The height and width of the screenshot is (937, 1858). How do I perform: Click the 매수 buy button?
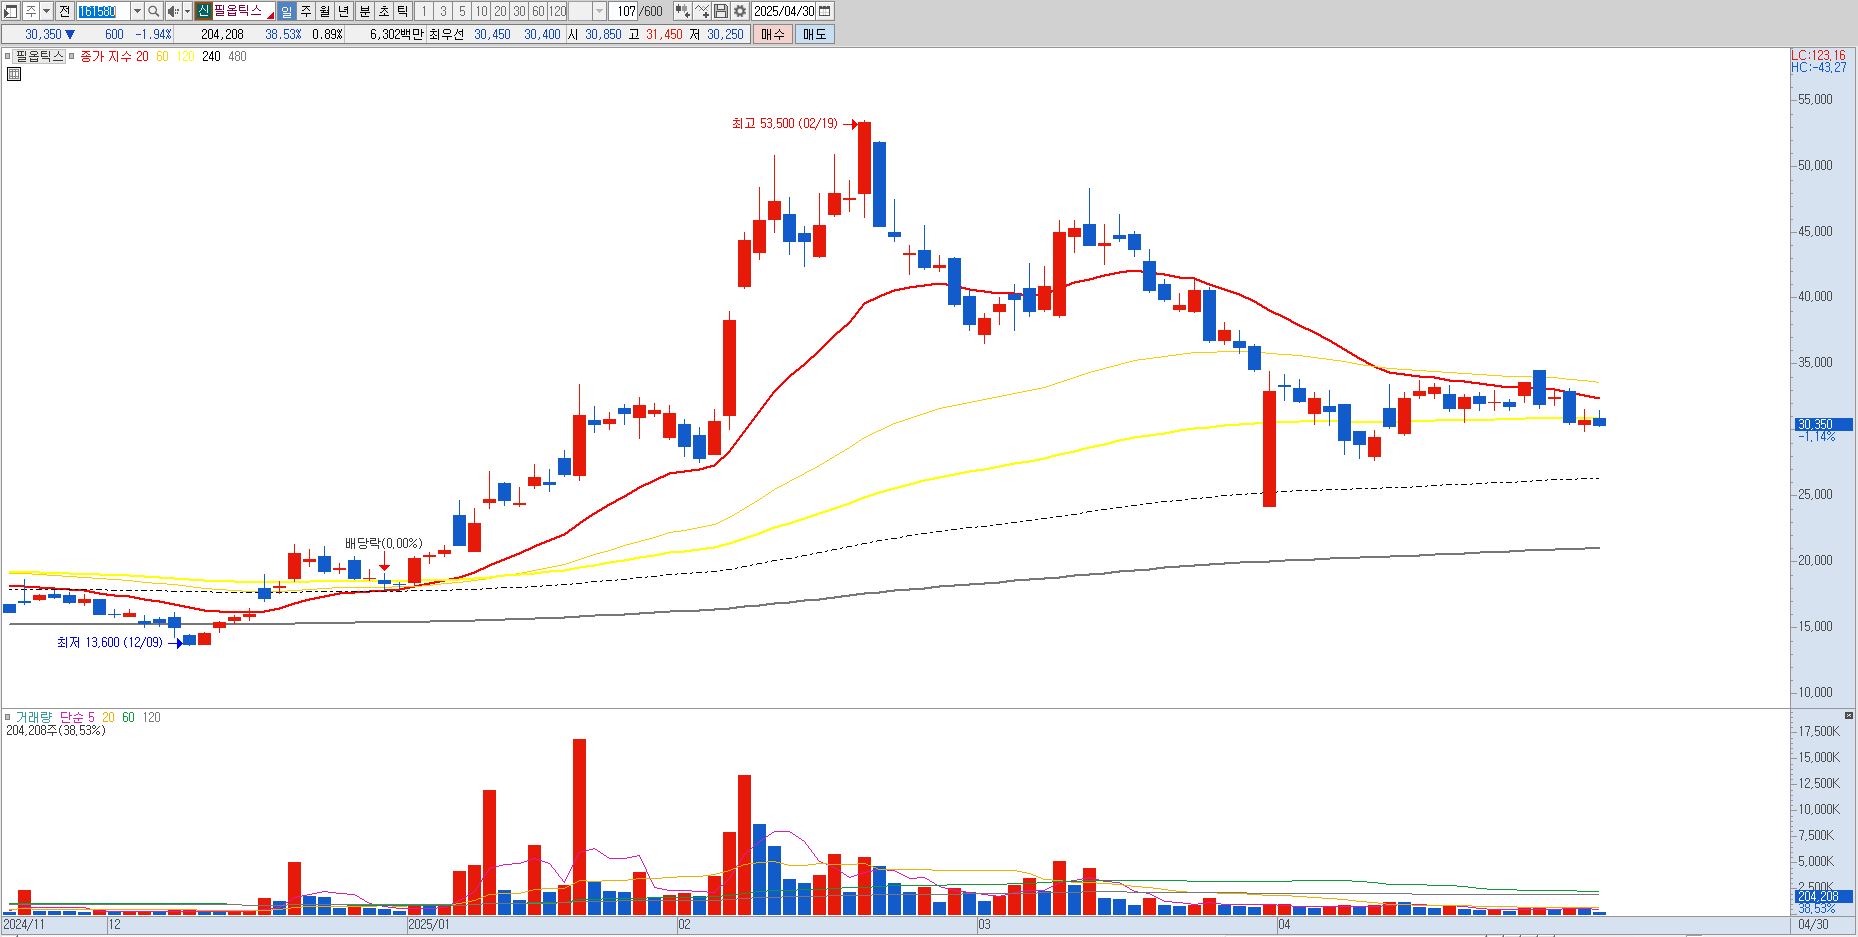pos(773,34)
